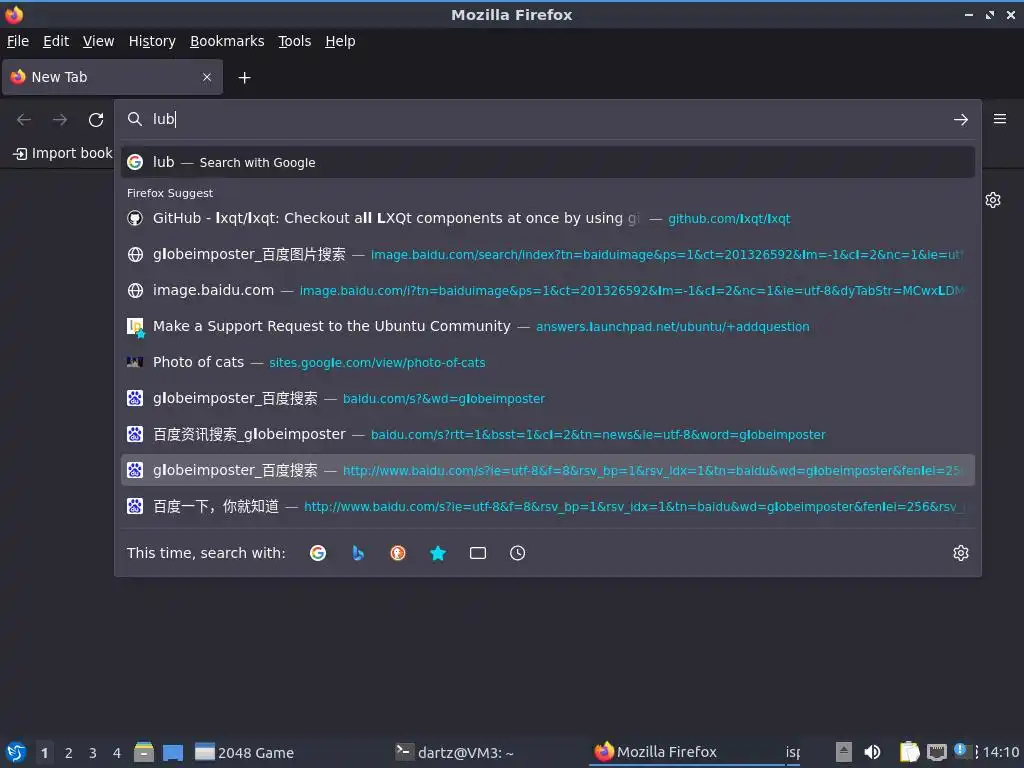Open the image.baidu.com suggestion
Screen dimensions: 1024x768
(547, 290)
